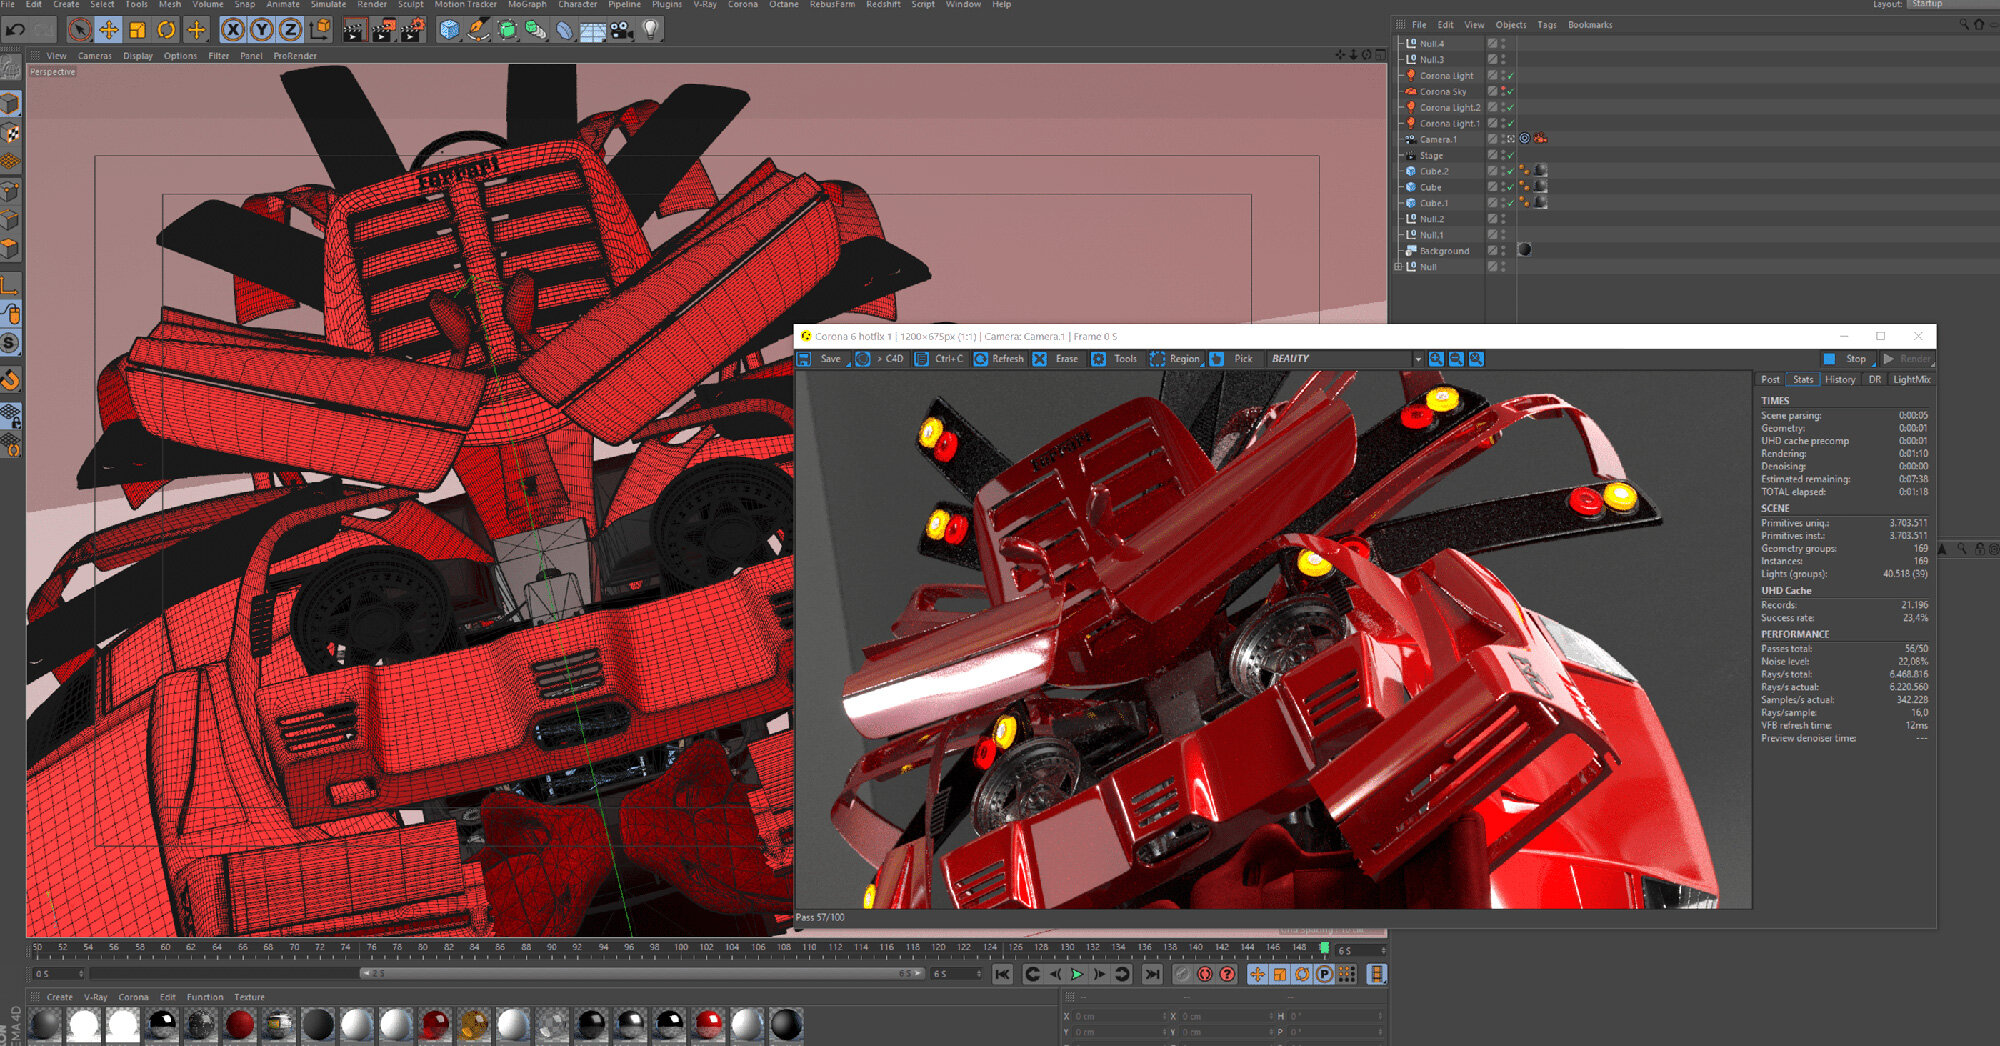Switch to the LightMix tab
Screen dimensions: 2000x1046
coord(1912,380)
